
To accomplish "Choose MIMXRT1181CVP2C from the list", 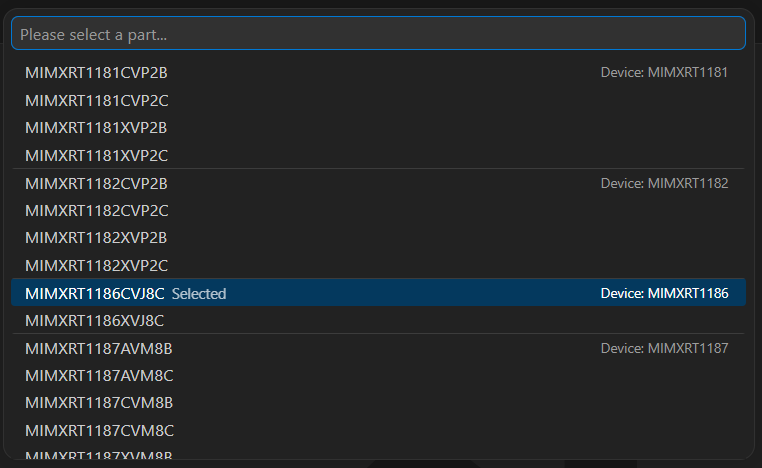I will 96,100.
